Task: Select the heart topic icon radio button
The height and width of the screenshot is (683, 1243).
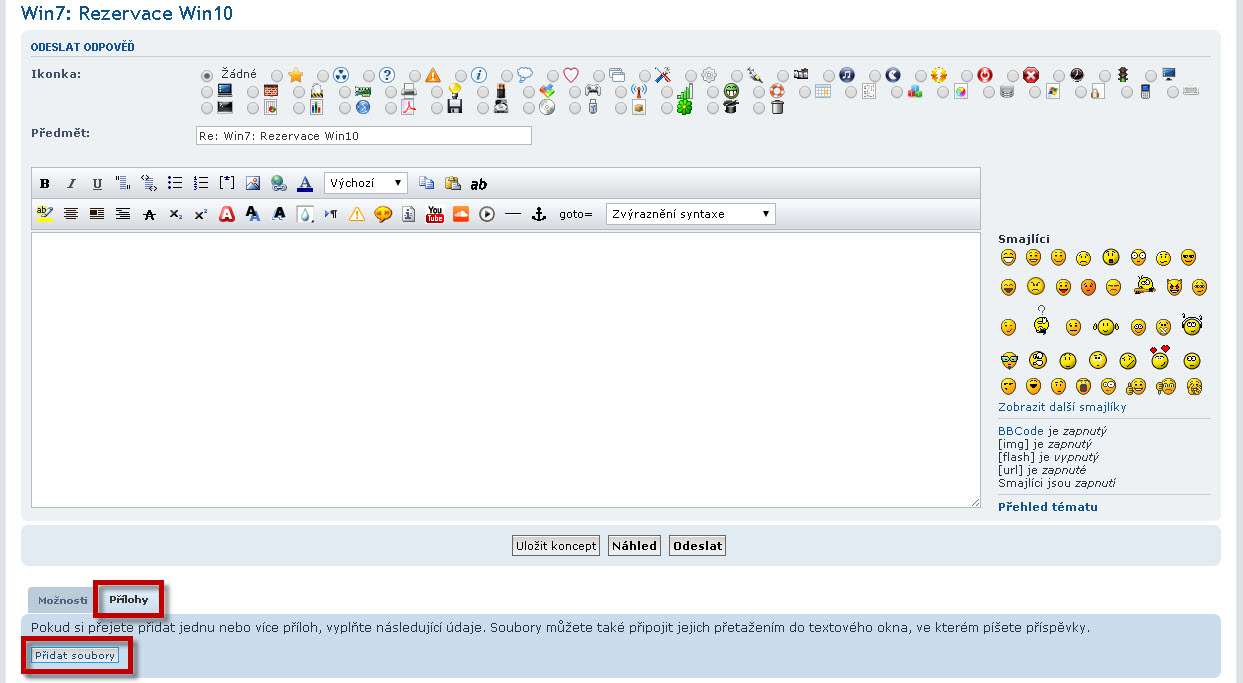Action: click(x=553, y=75)
